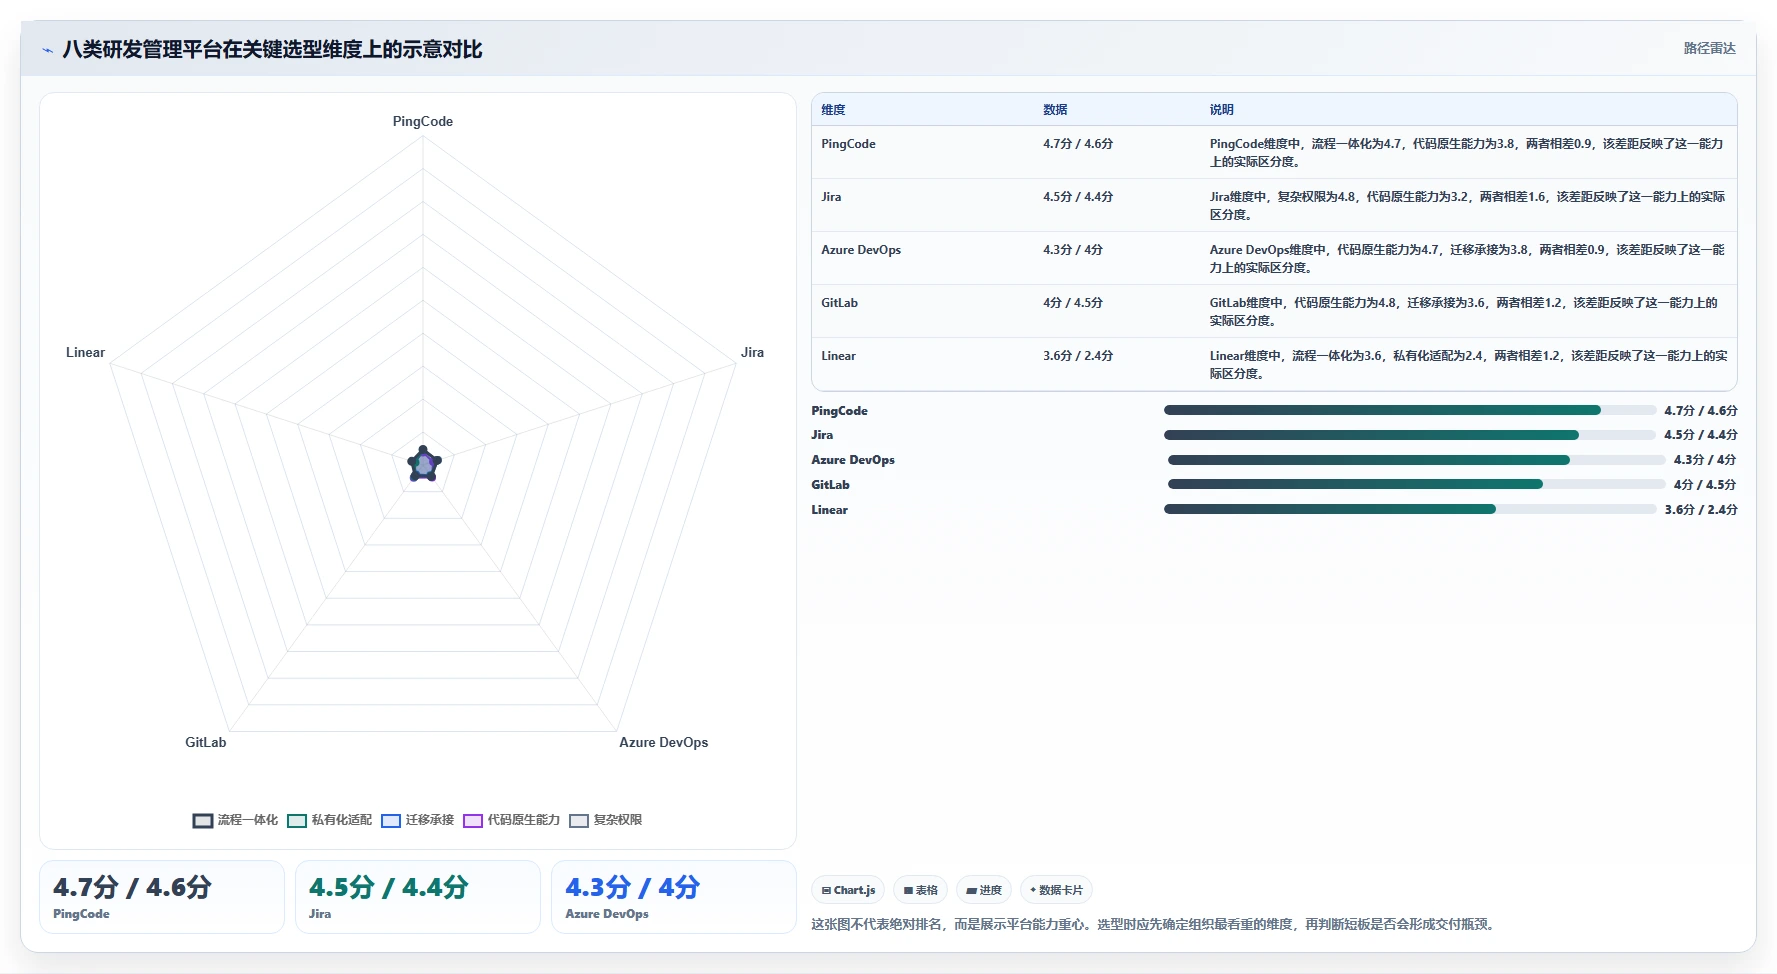Click the star-shaped data cluster at radar center

424,464
